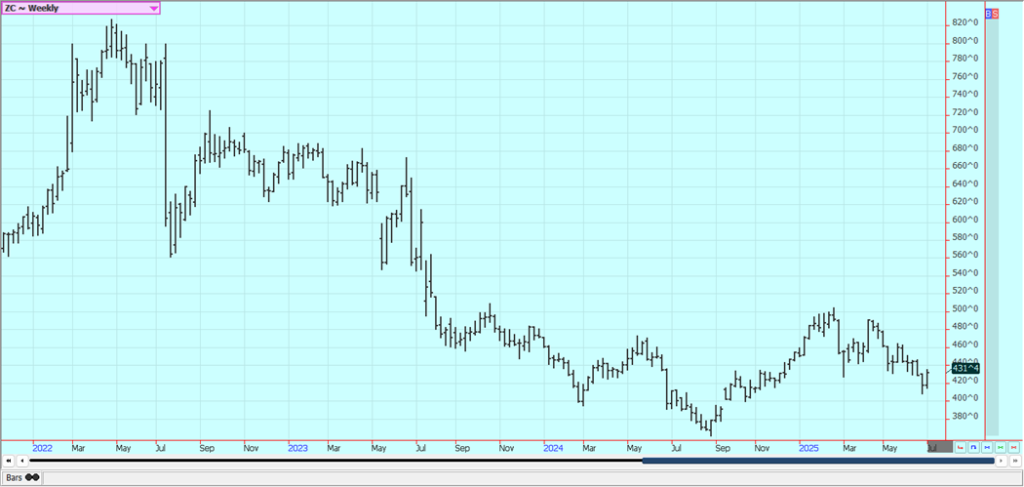1024x487 pixels.
Task: Click the 2024 year label on the time axis
Action: (x=553, y=448)
